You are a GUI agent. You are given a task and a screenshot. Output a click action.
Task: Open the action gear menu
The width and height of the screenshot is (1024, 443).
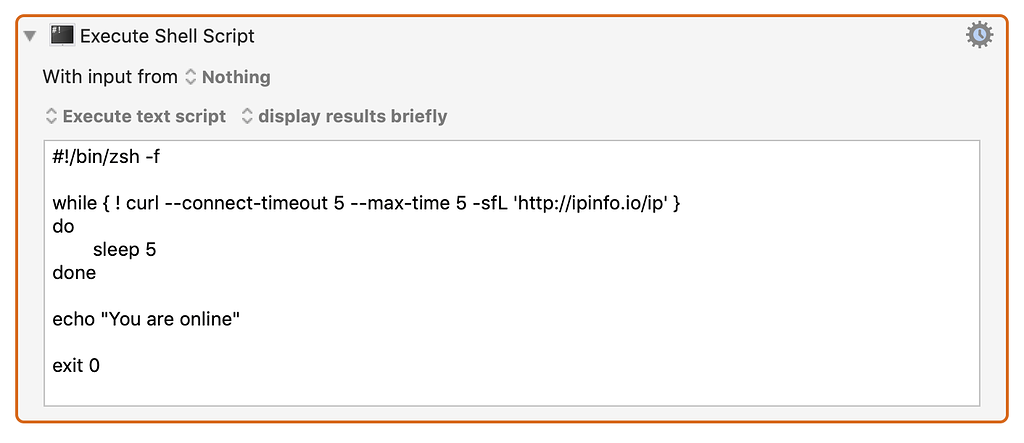[979, 35]
